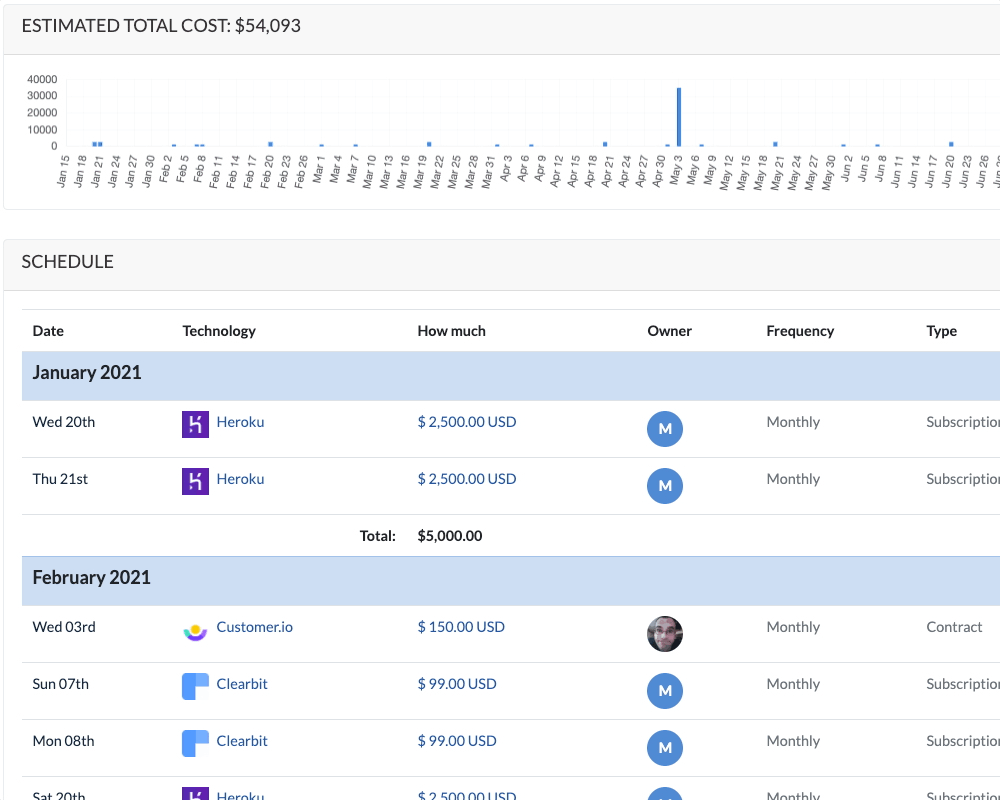Click the $5,000.00 total value

point(450,535)
